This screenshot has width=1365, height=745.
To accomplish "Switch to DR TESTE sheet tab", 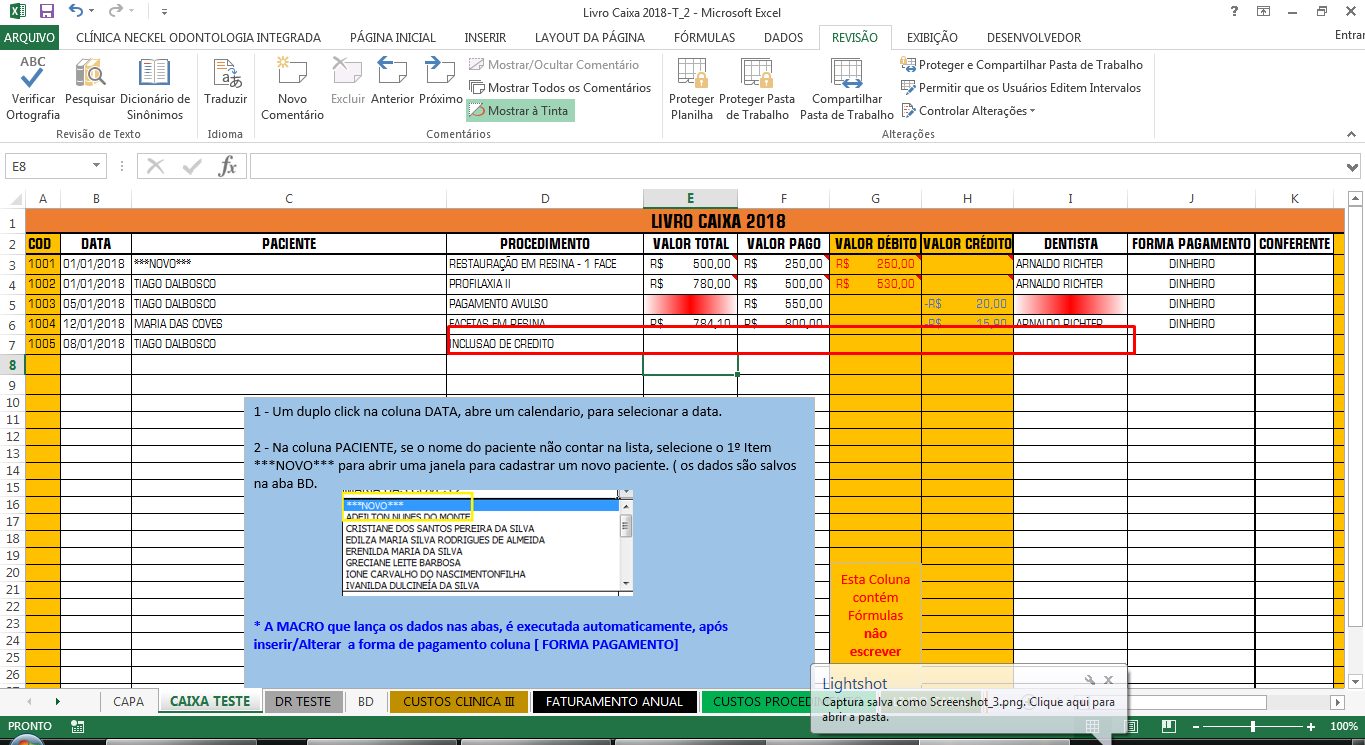I will pyautogui.click(x=302, y=701).
